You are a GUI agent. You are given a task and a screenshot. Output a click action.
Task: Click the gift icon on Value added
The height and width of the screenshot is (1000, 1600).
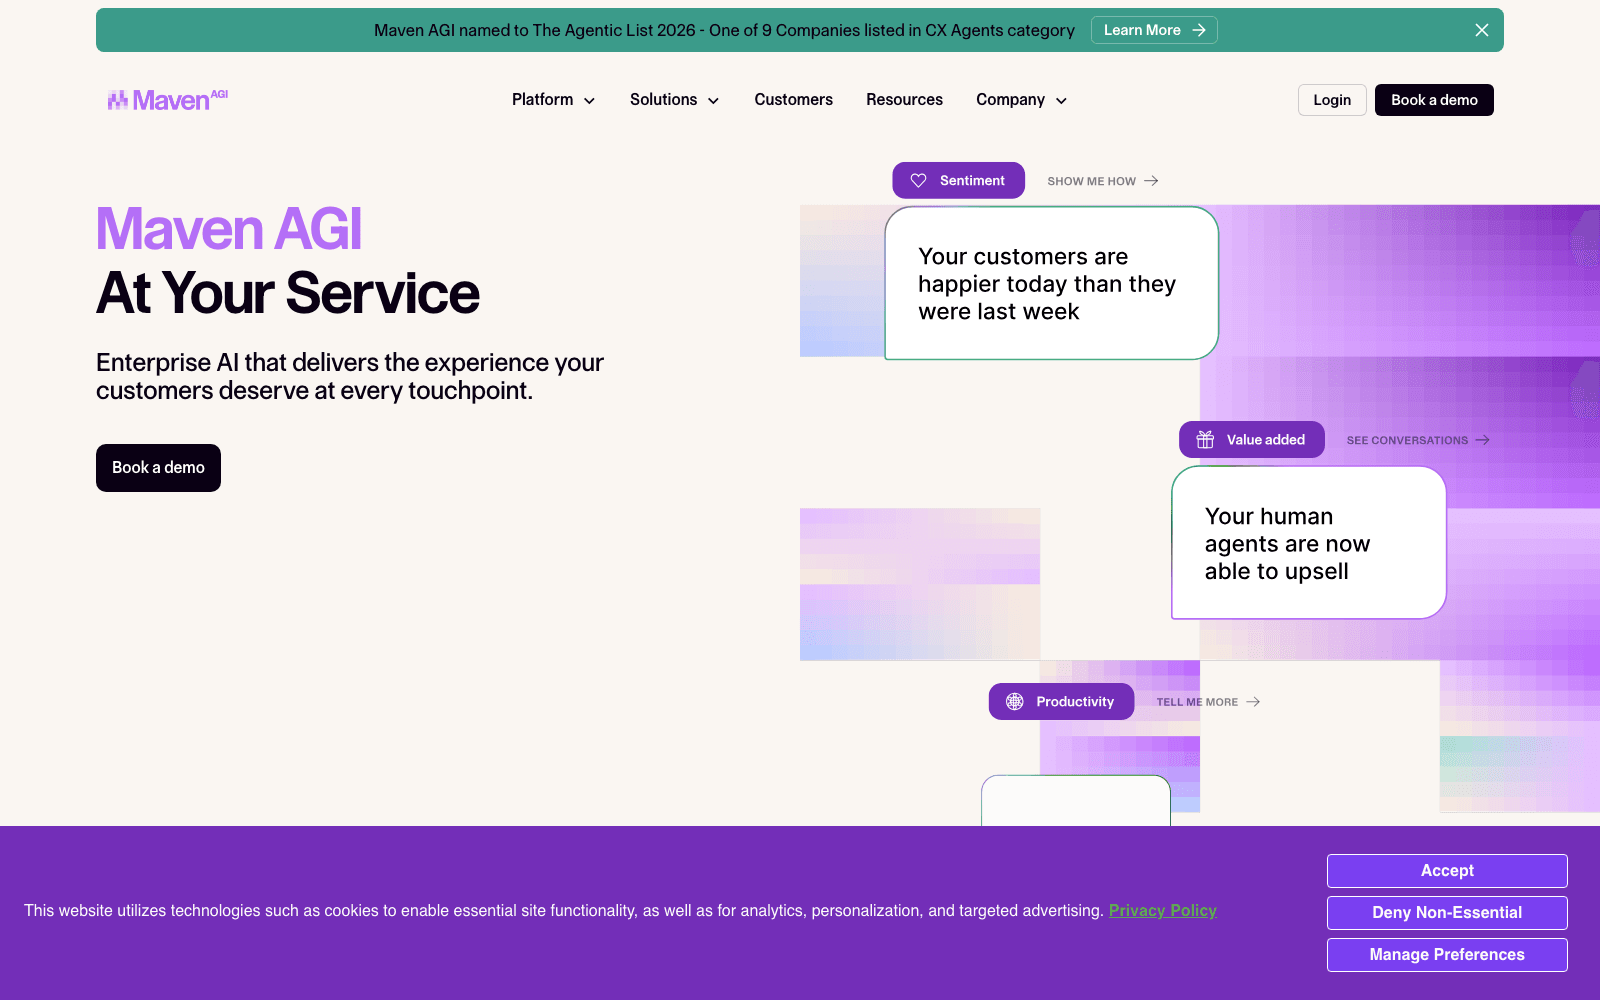pos(1205,440)
